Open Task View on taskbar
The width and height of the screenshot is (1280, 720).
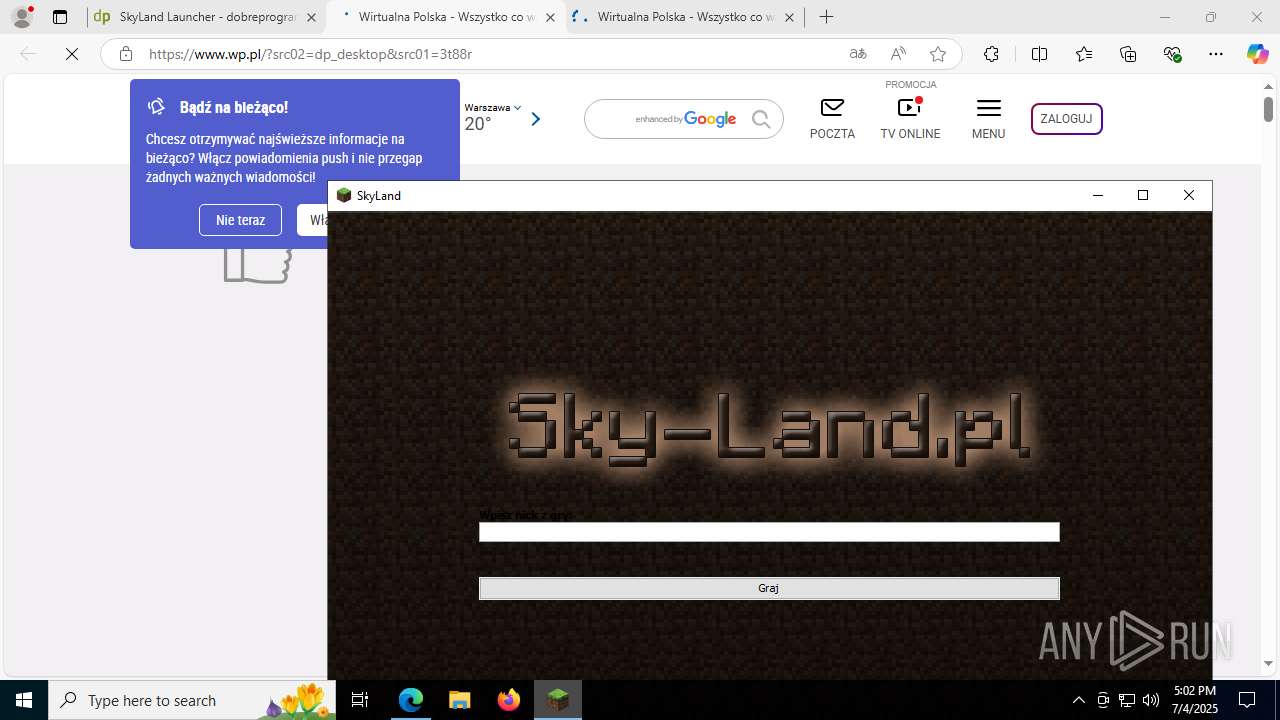[360, 700]
